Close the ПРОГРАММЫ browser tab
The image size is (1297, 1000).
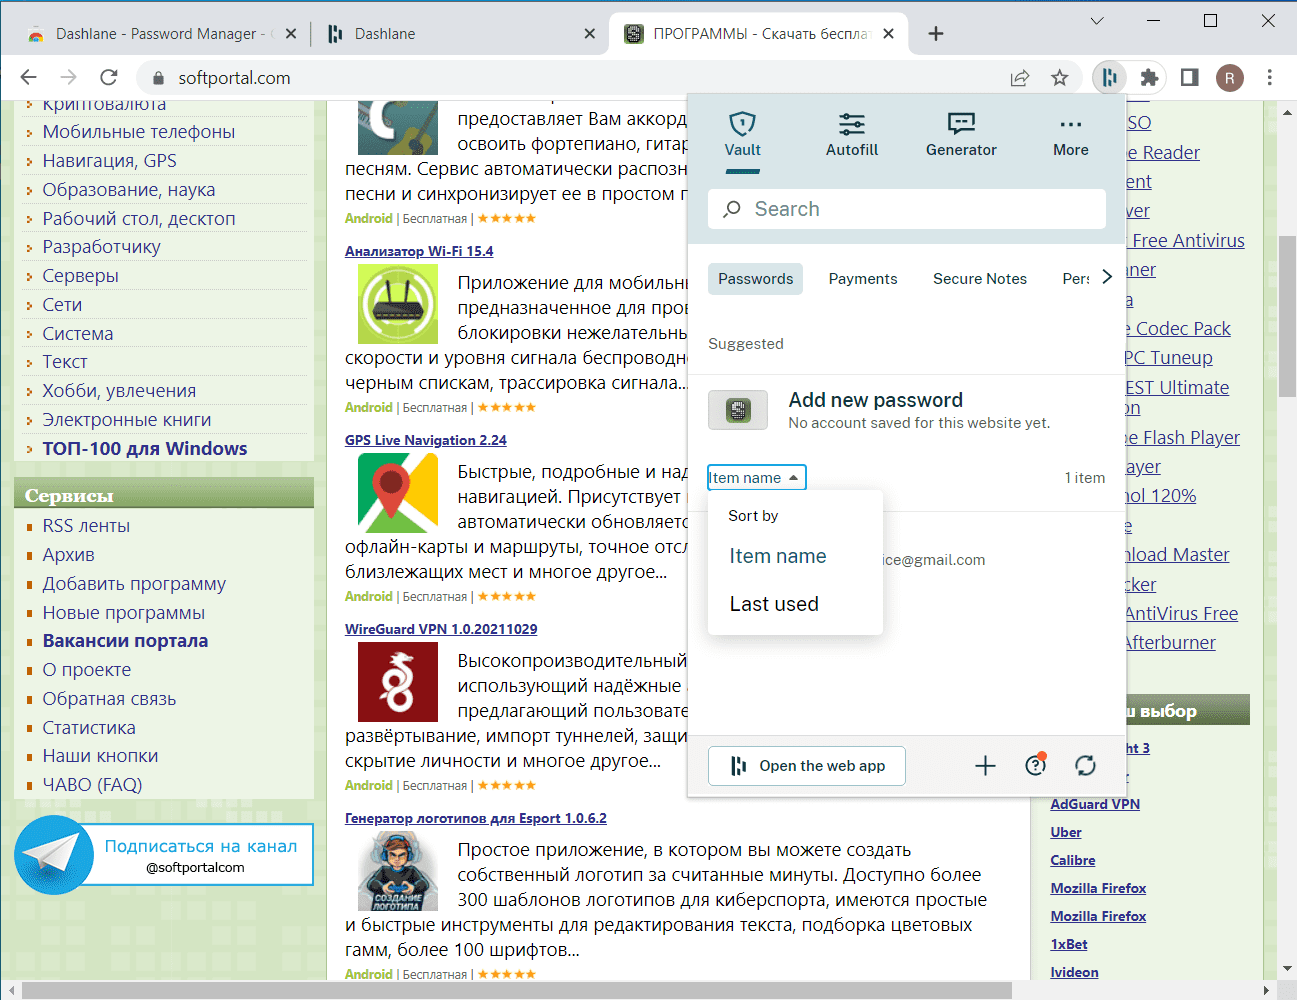click(888, 34)
